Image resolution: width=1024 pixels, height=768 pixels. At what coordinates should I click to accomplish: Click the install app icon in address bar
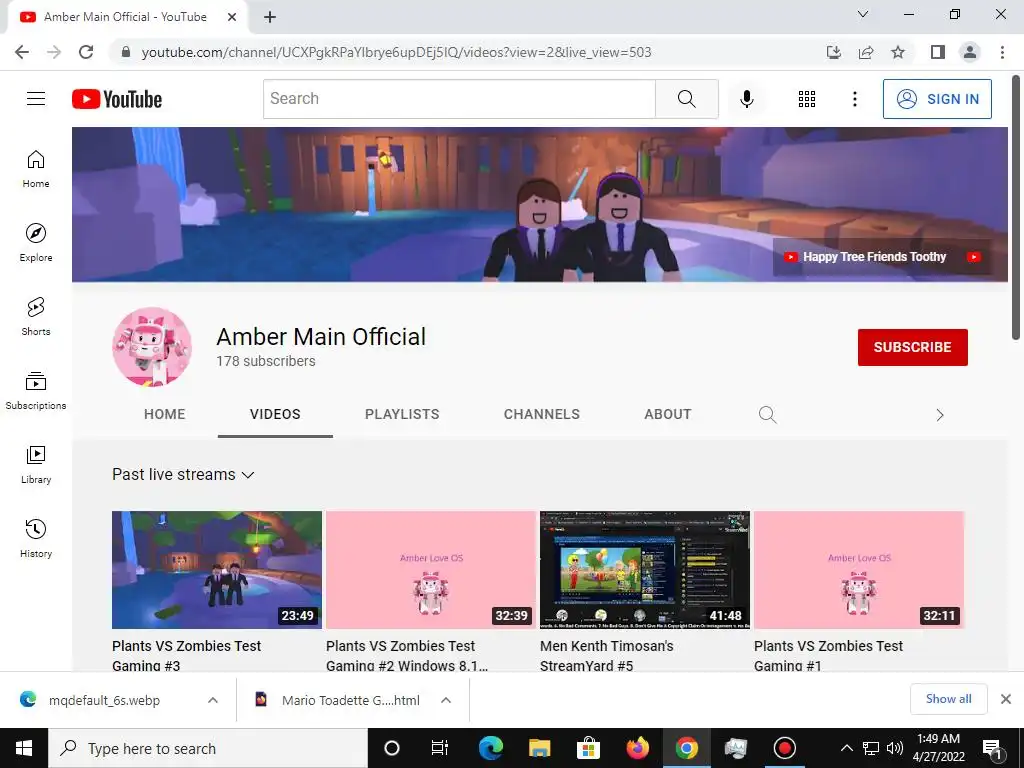pos(834,52)
